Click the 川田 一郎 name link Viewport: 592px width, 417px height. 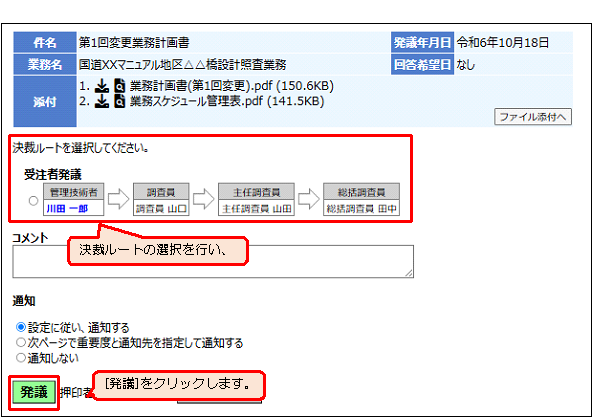click(x=67, y=208)
